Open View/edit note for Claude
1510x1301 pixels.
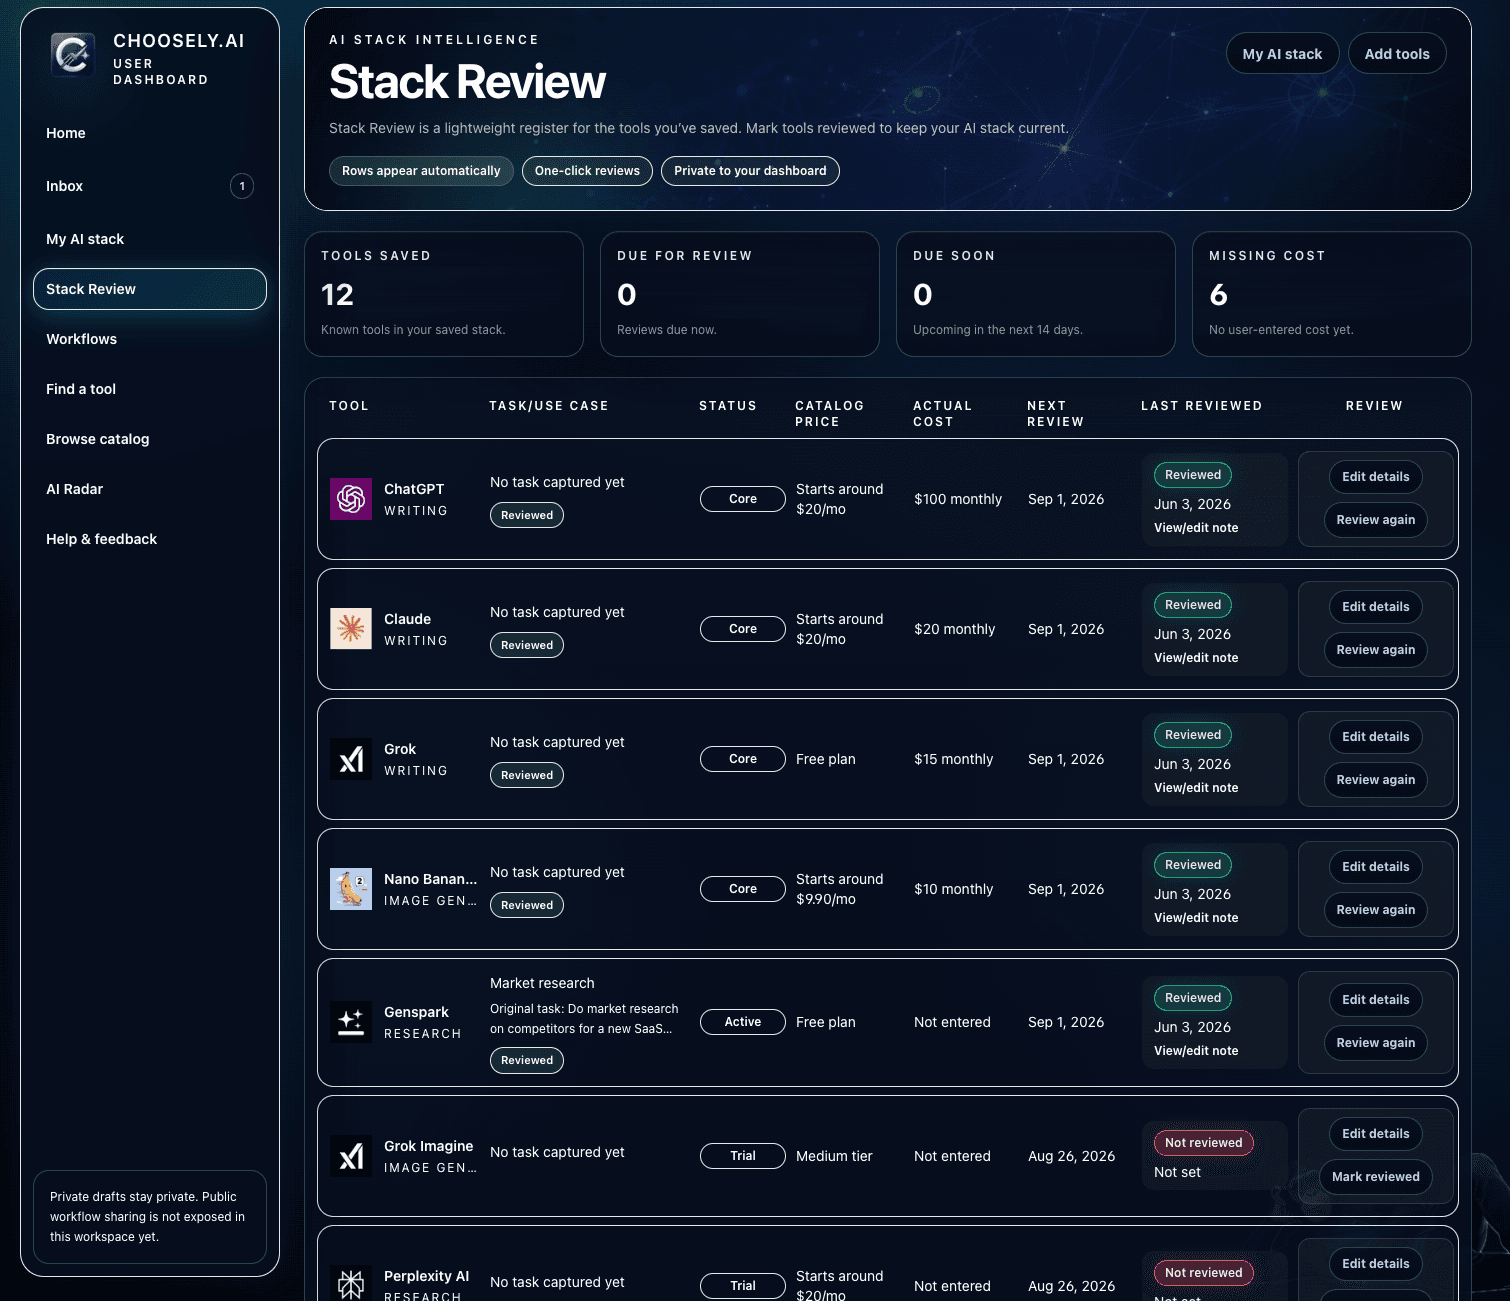tap(1196, 658)
